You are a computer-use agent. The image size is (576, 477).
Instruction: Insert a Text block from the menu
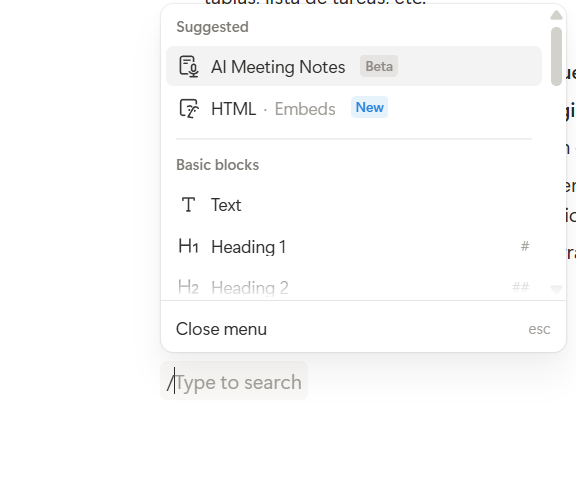point(354,205)
